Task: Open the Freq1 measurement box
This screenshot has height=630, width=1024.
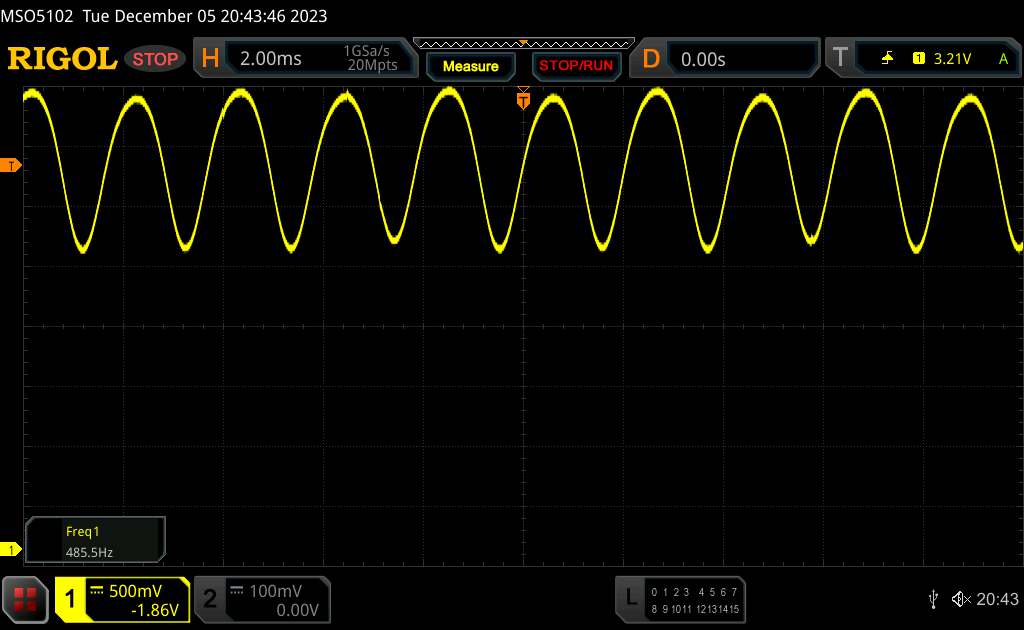Action: tap(95, 540)
